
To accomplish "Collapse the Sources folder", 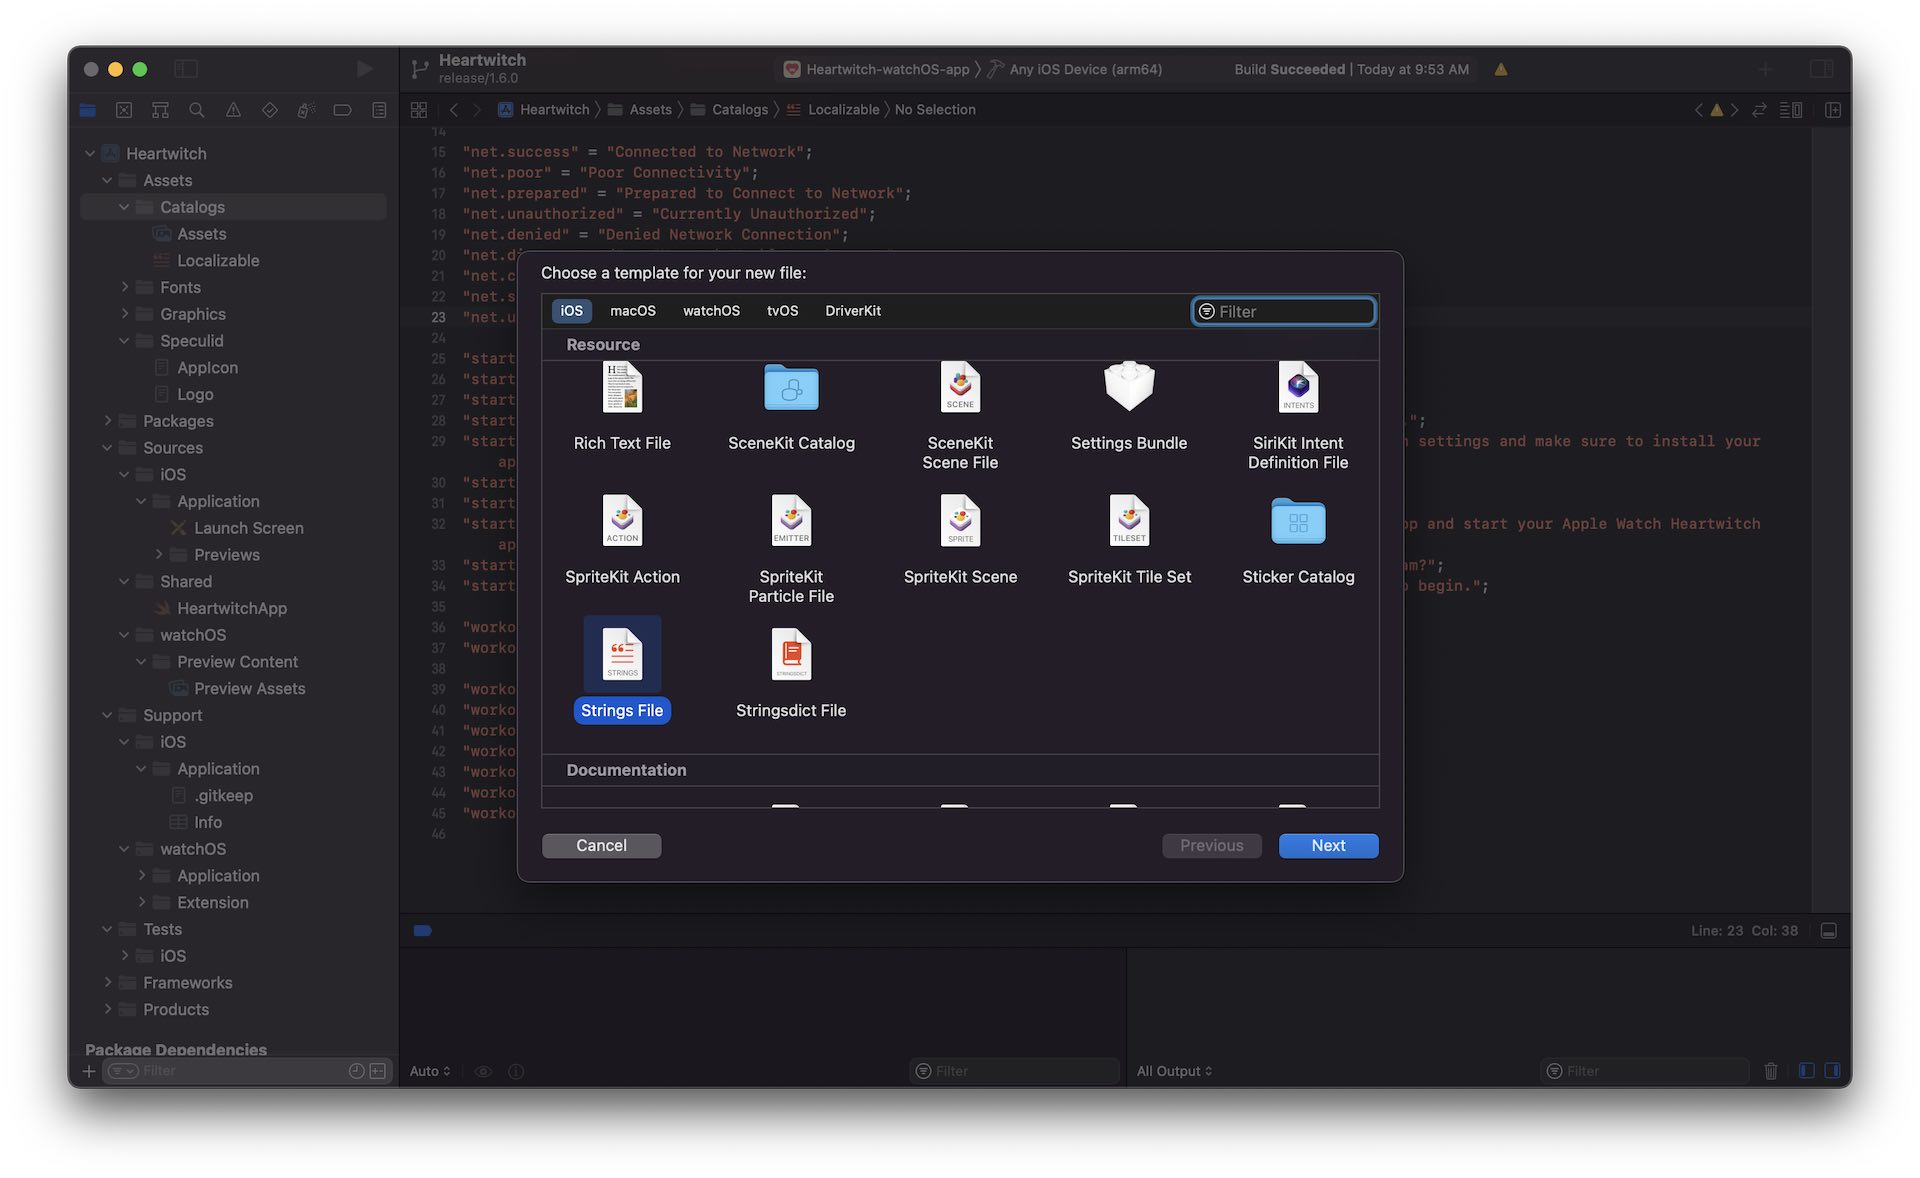I will tap(107, 448).
